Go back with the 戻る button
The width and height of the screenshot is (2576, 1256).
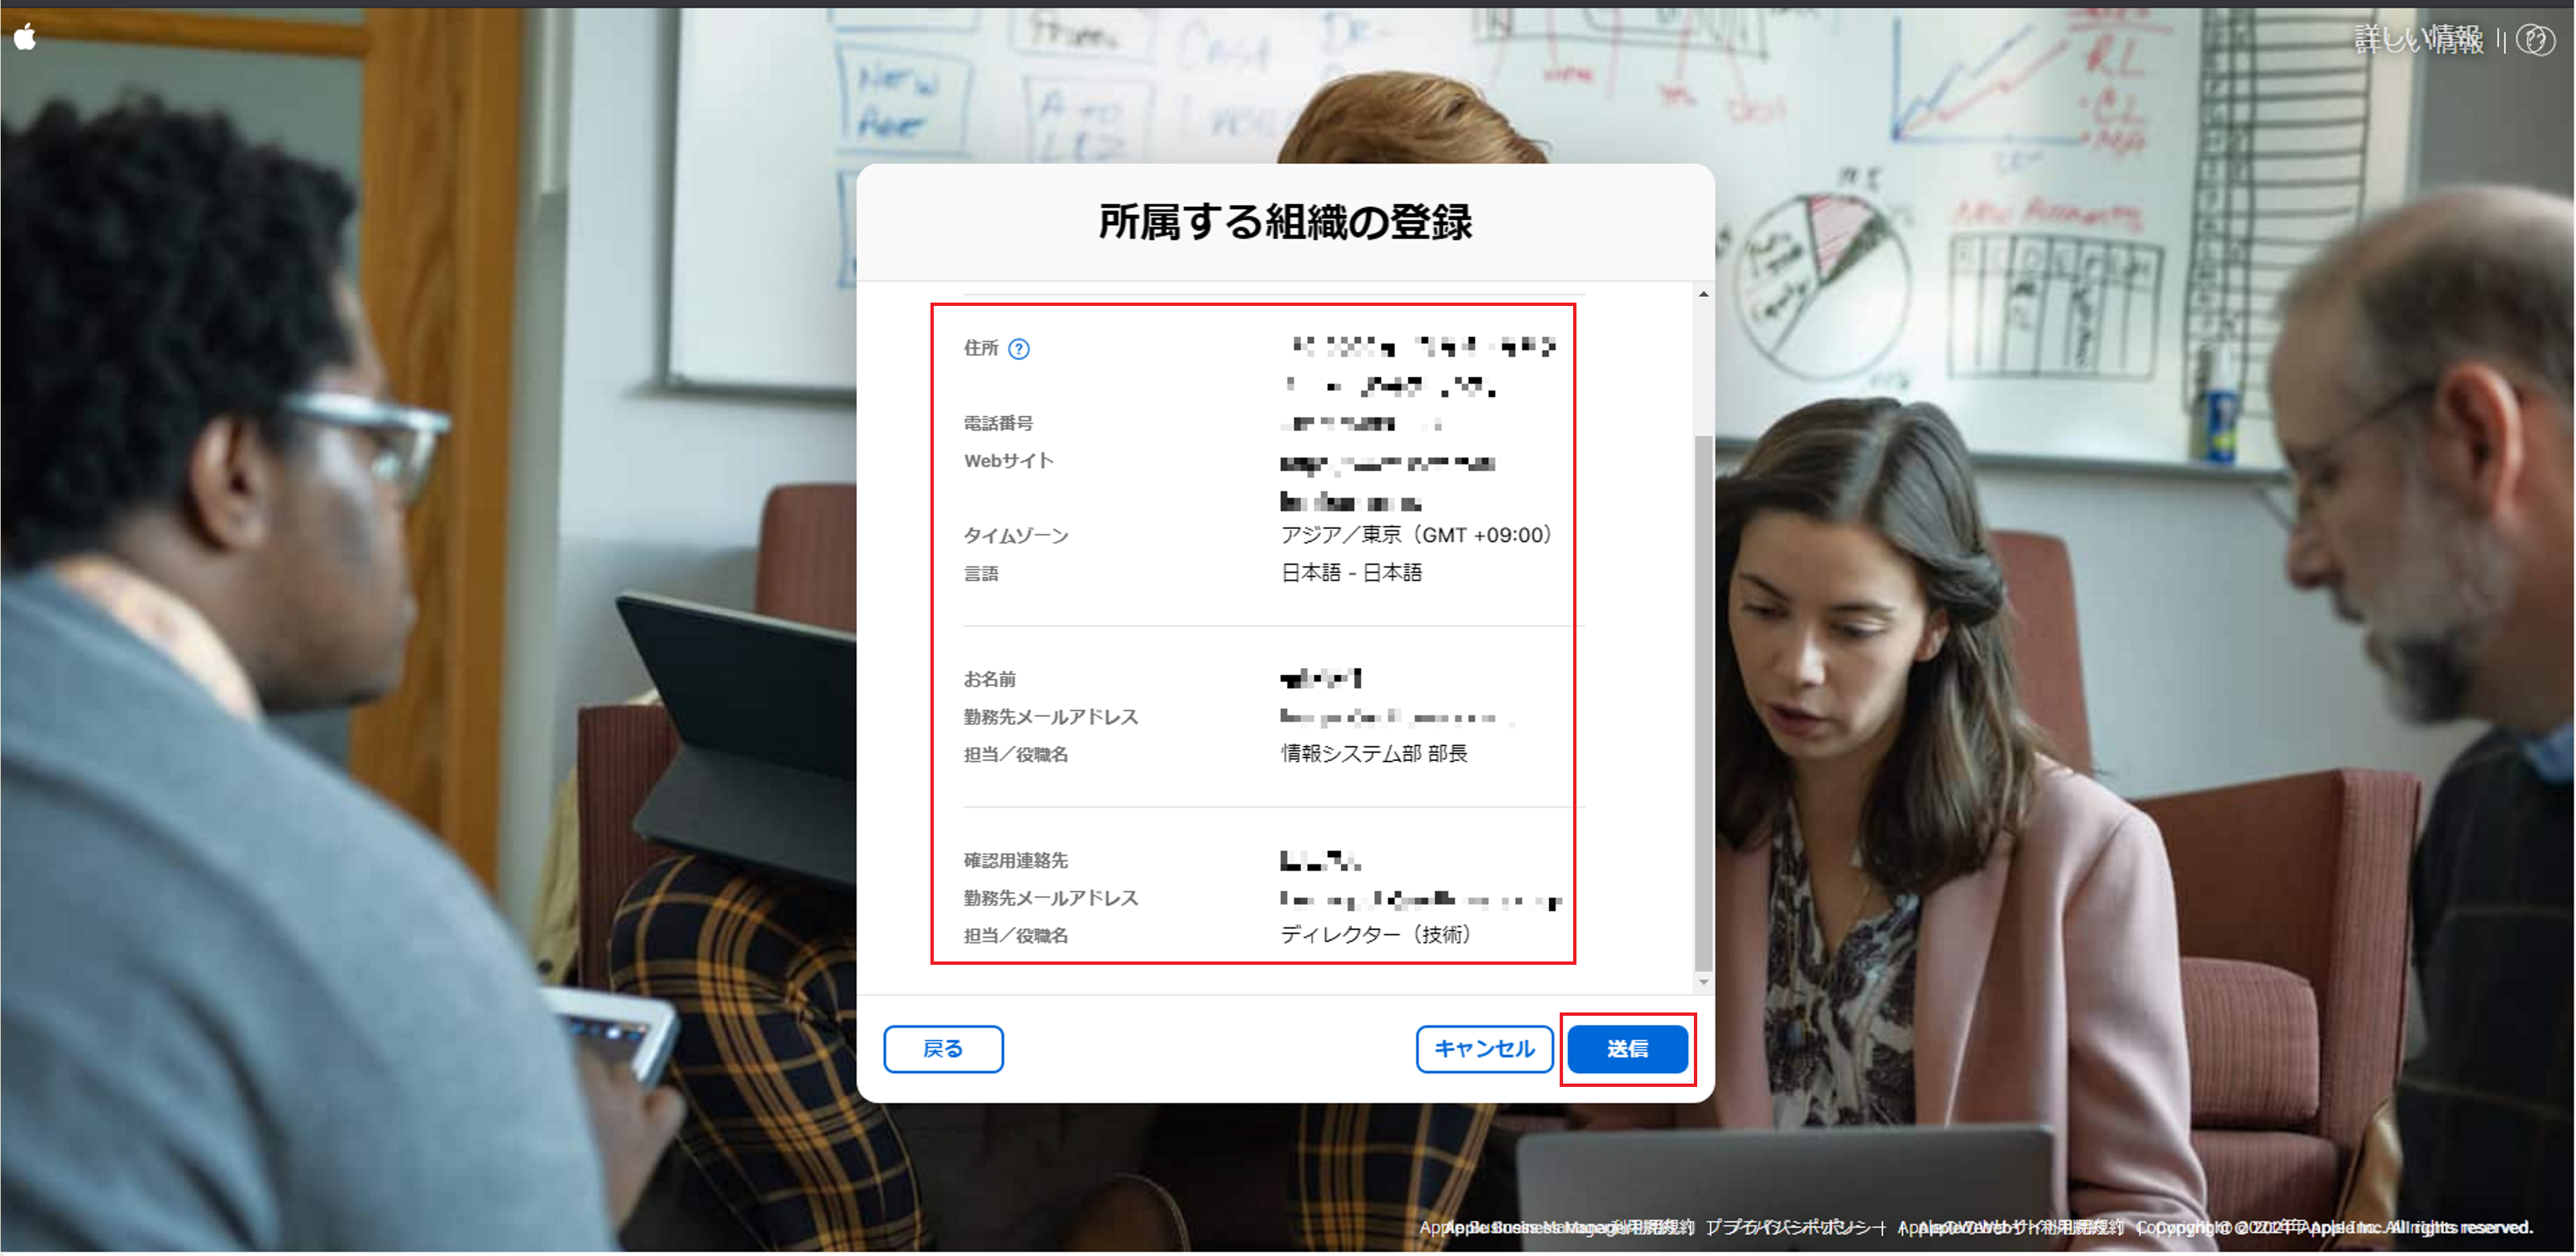(943, 1049)
